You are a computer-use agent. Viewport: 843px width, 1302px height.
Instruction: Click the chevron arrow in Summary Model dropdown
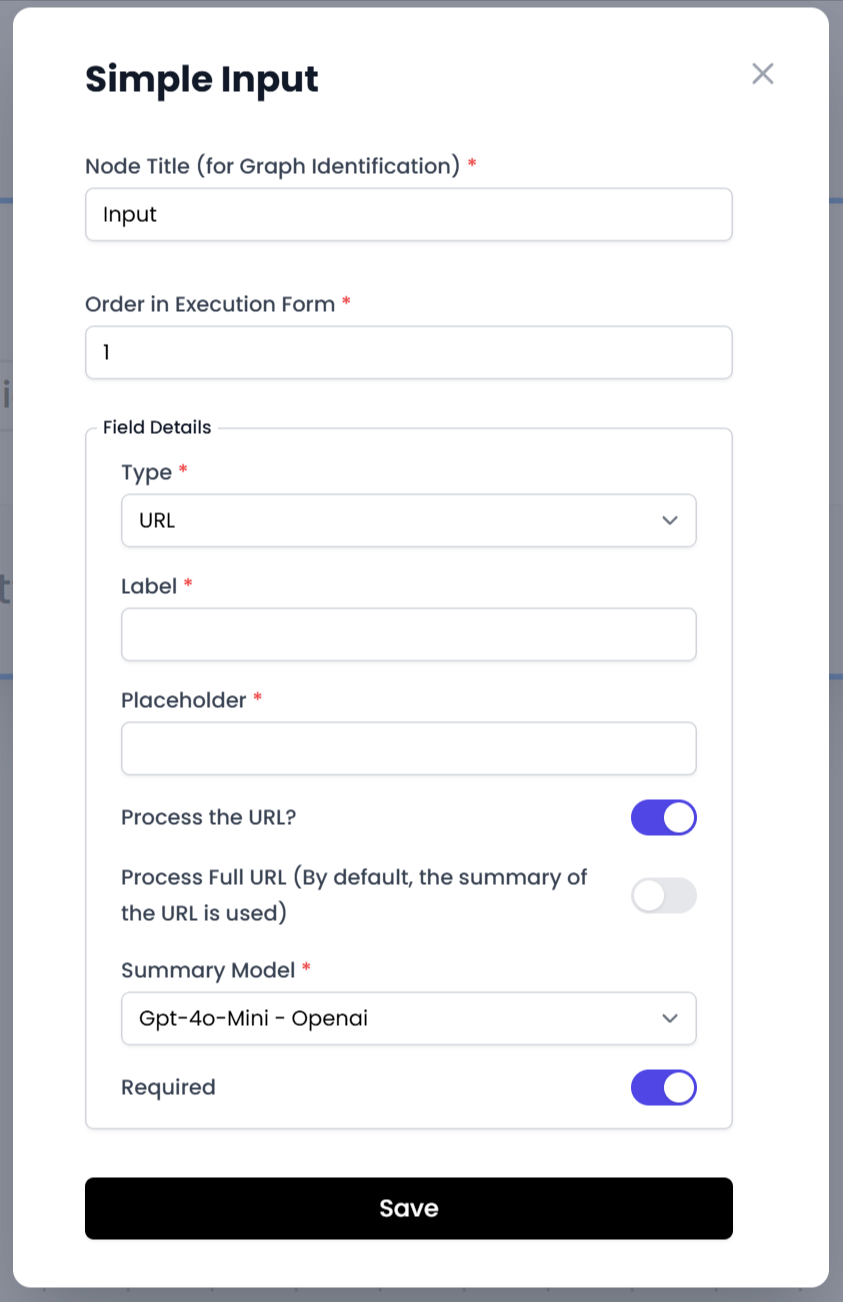670,1019
